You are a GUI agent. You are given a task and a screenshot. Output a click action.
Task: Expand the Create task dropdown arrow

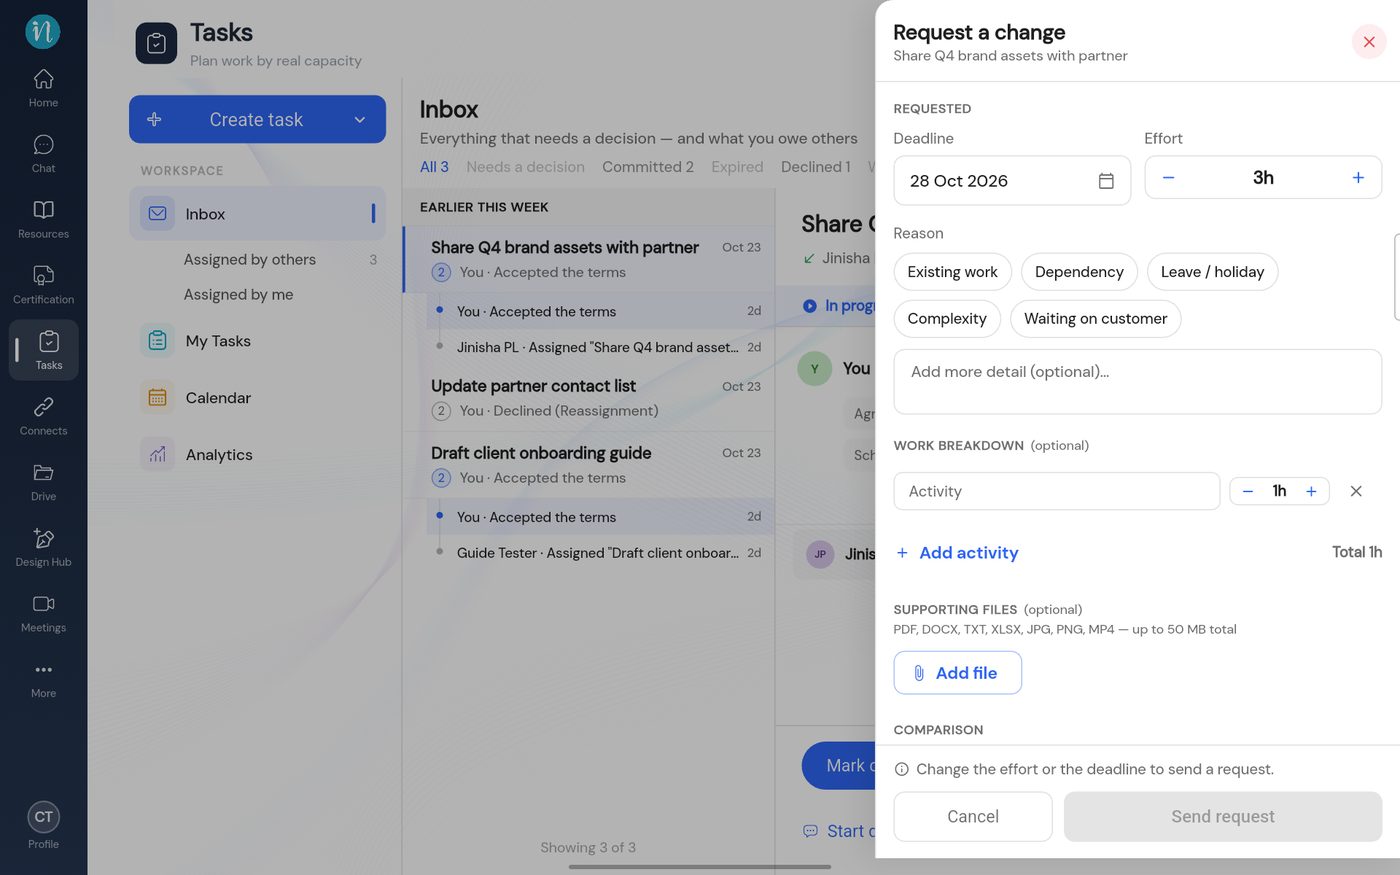point(360,120)
